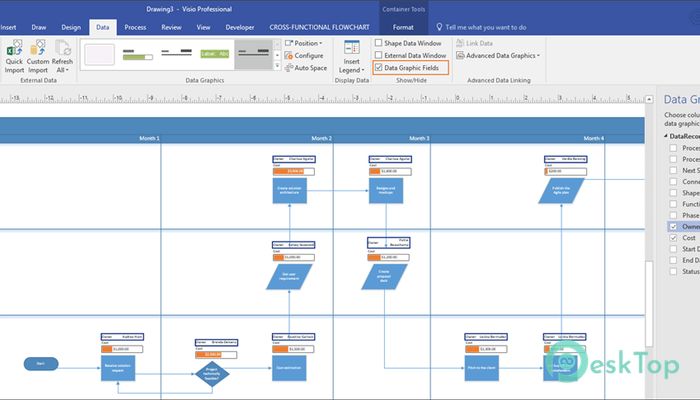Click the Auto Space icon
Image resolution: width=700 pixels, height=400 pixels.
point(289,68)
